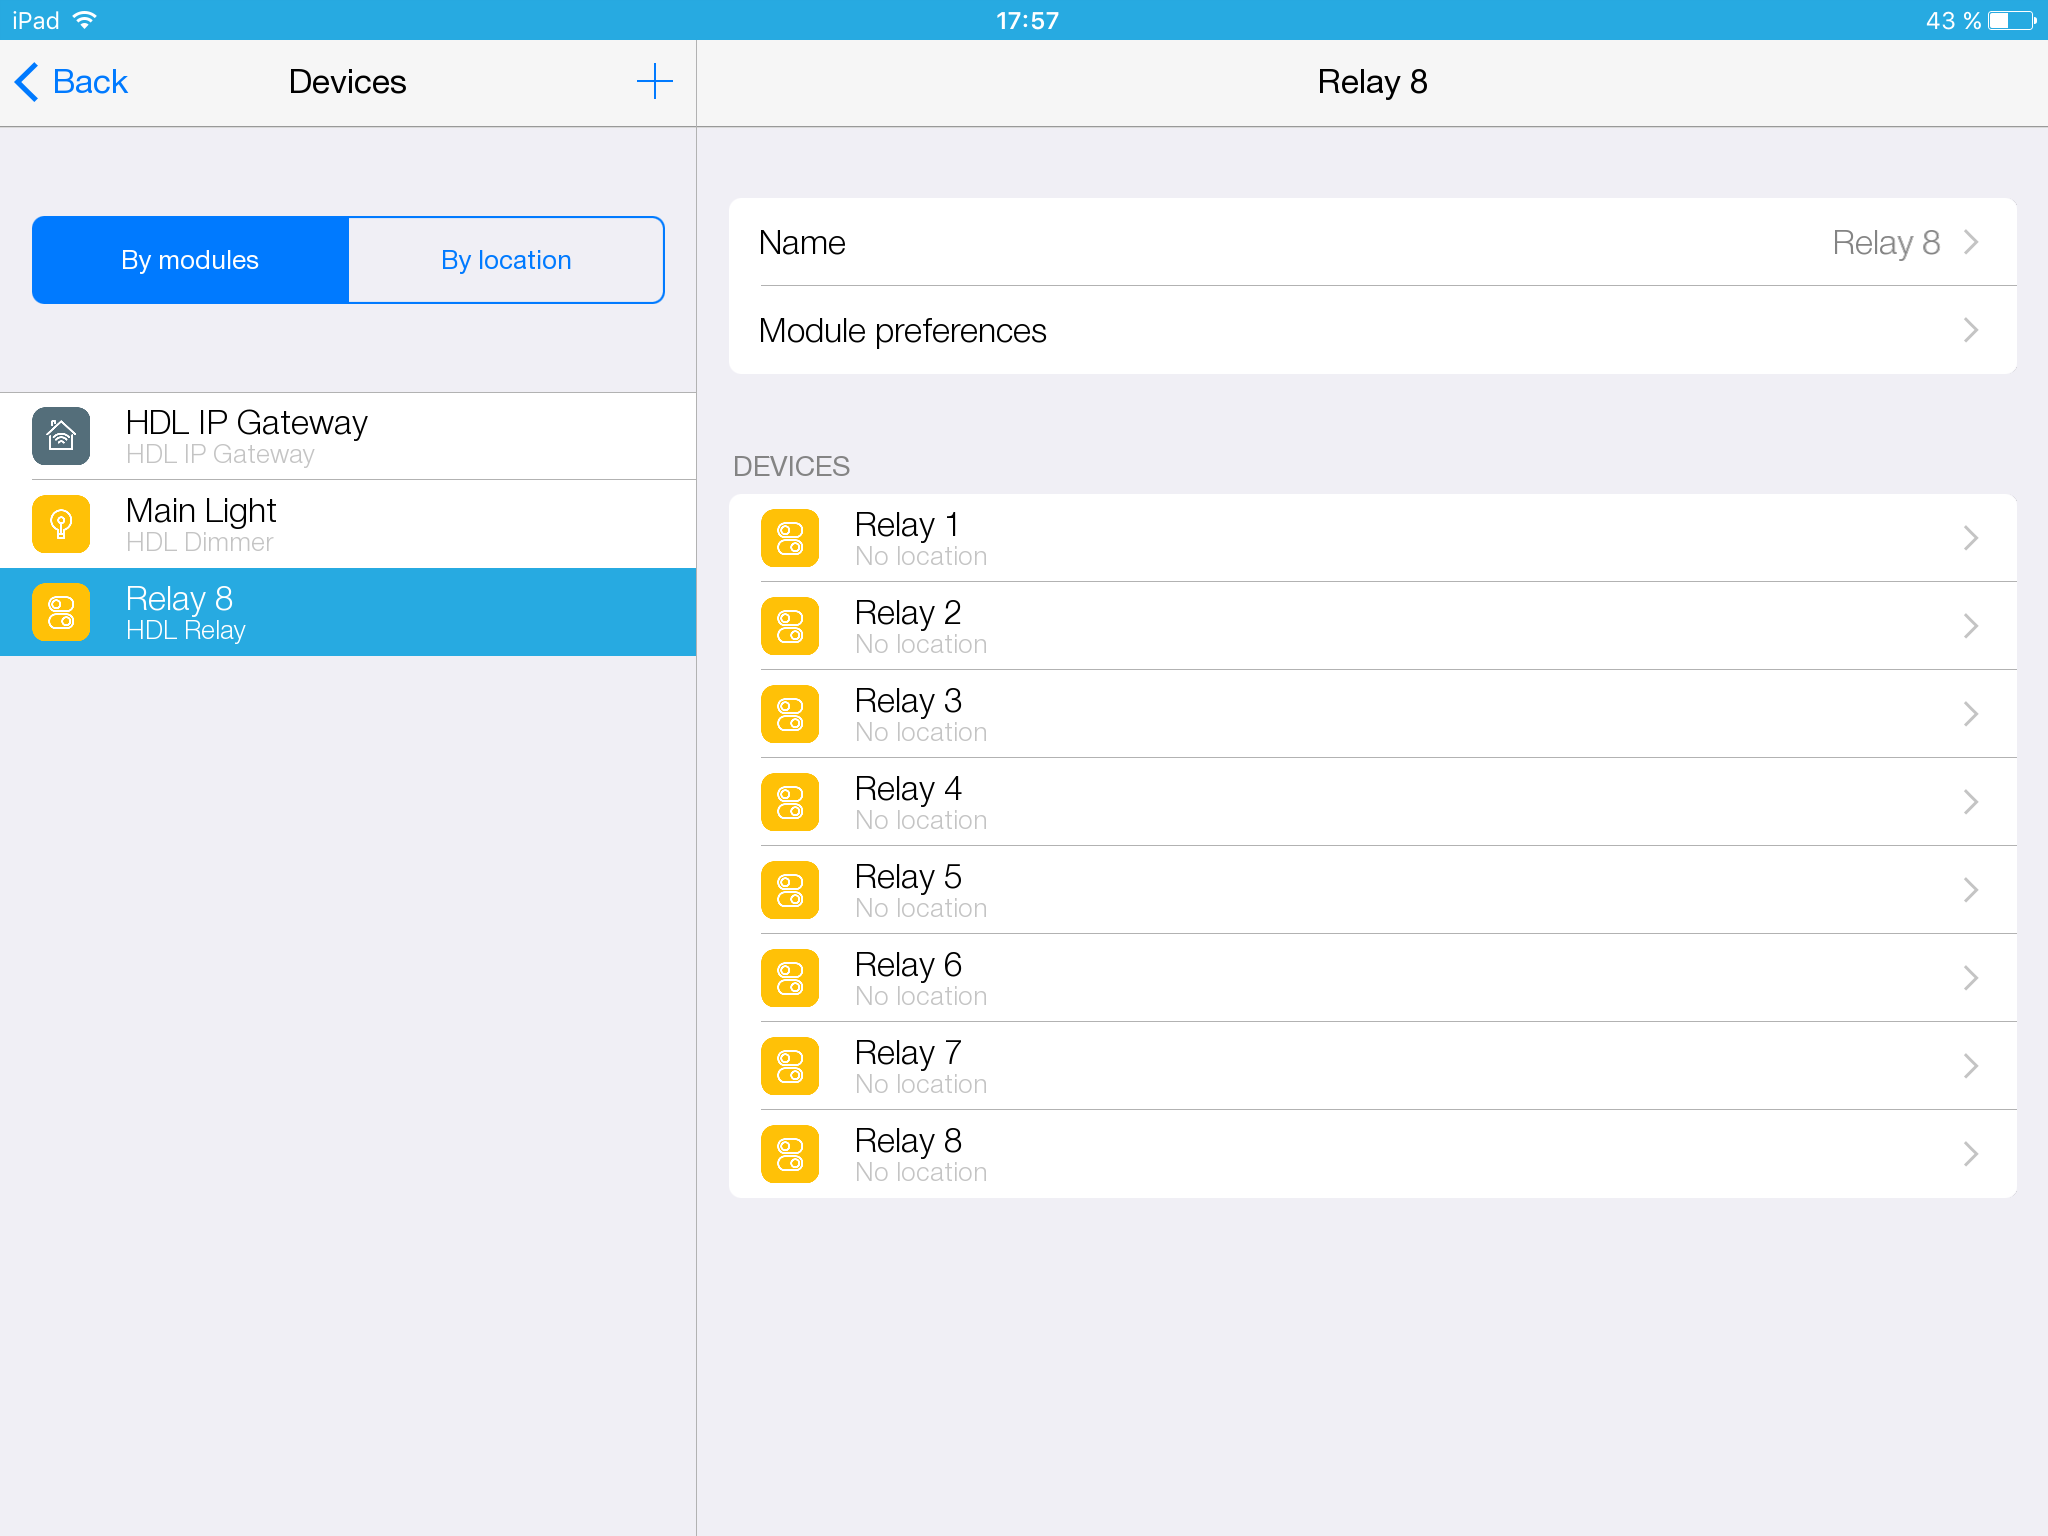Expand Module preferences chevron

click(x=1970, y=330)
